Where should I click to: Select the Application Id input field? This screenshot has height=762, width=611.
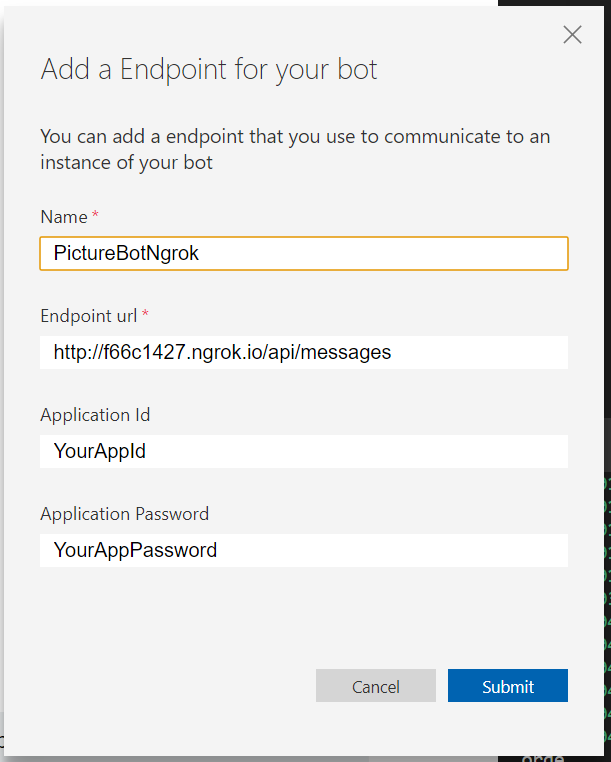304,451
